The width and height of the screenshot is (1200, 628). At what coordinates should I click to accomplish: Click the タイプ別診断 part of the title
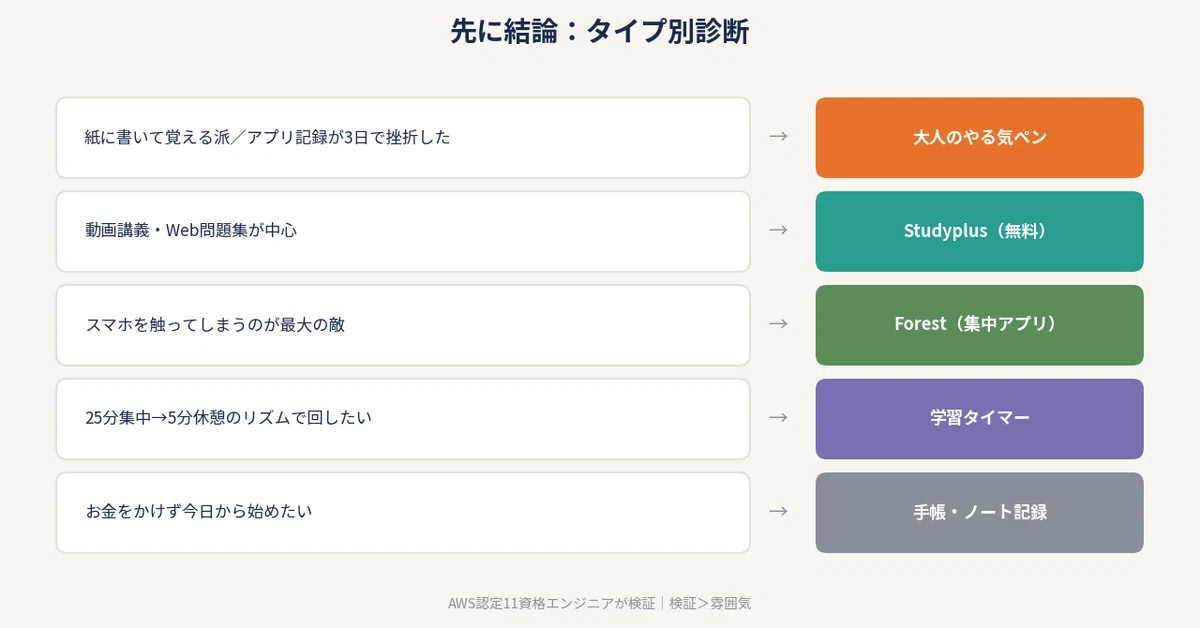click(668, 31)
